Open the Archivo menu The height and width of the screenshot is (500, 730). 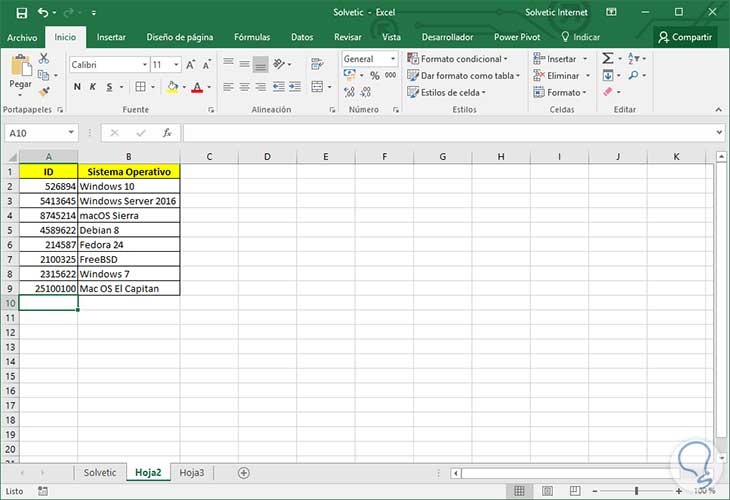coord(22,37)
